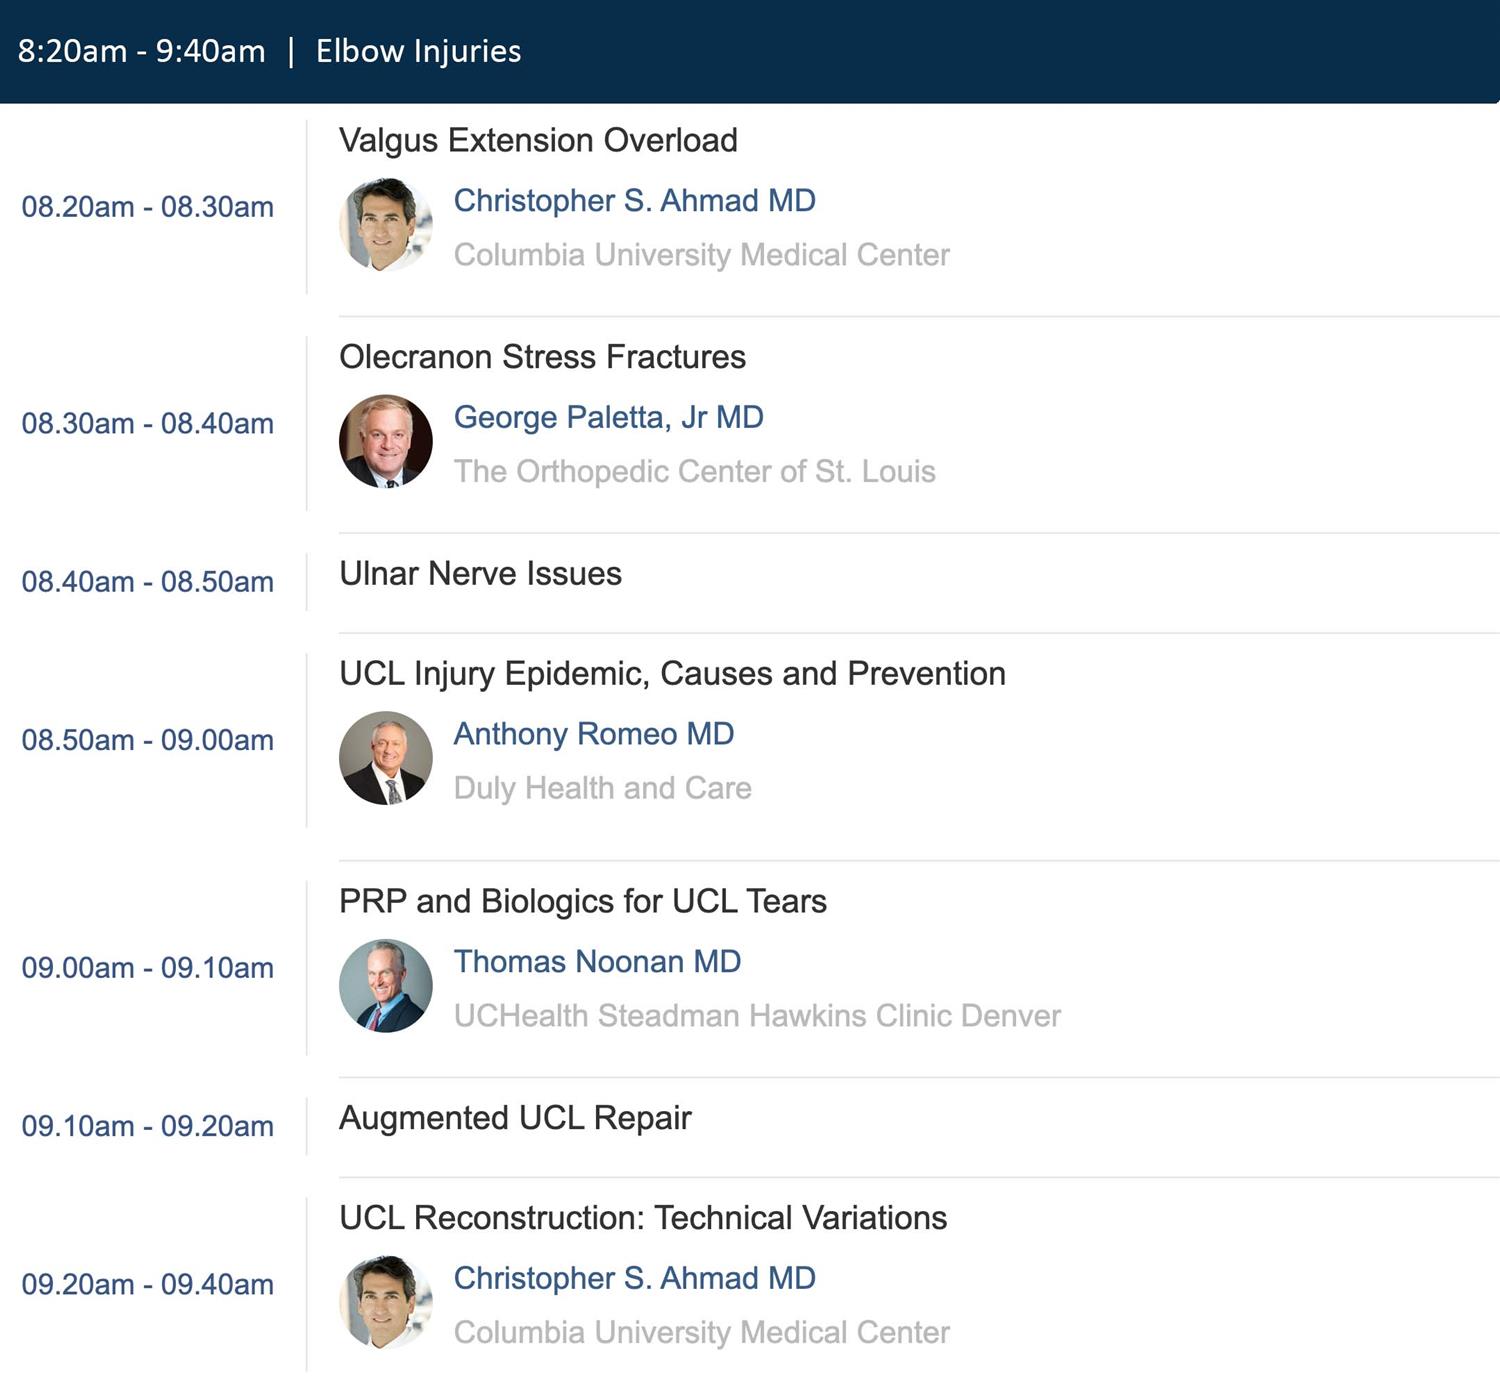Screen dimensions: 1500x1388
Task: Click the speaker photo beside Anthony Romeo MD
Action: [x=386, y=758]
